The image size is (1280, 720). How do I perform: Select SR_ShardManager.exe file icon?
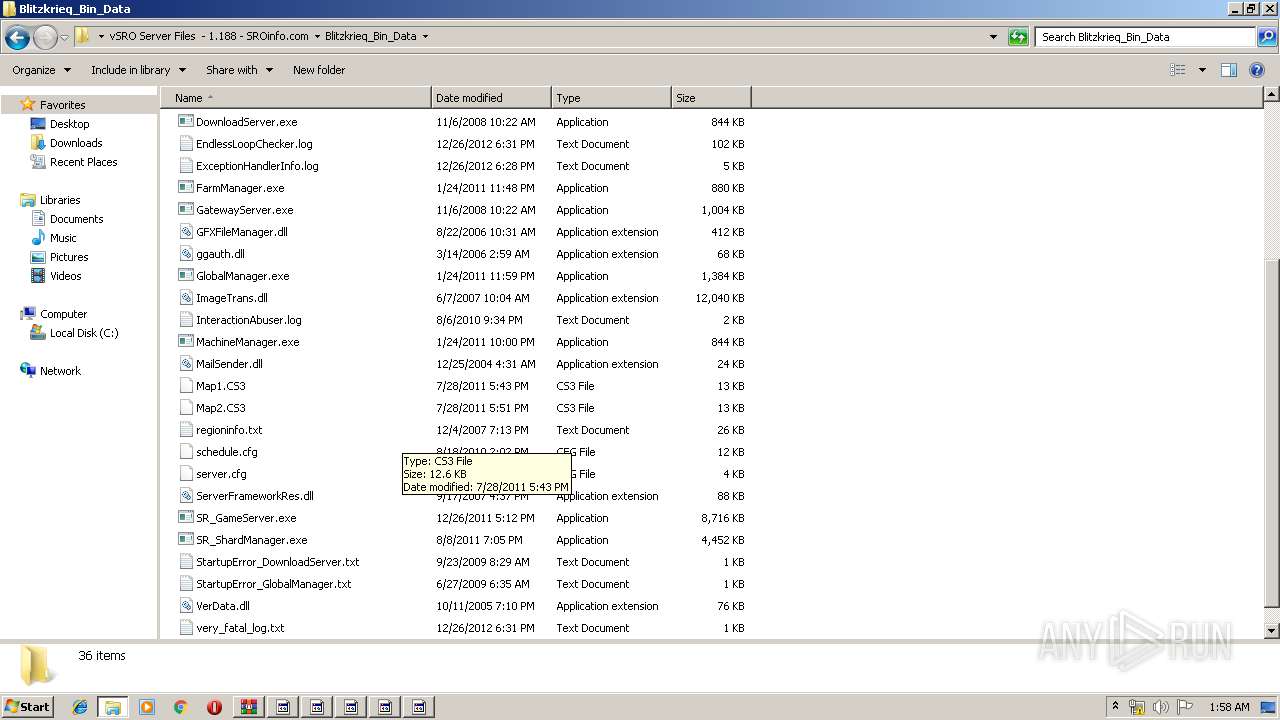[x=185, y=539]
